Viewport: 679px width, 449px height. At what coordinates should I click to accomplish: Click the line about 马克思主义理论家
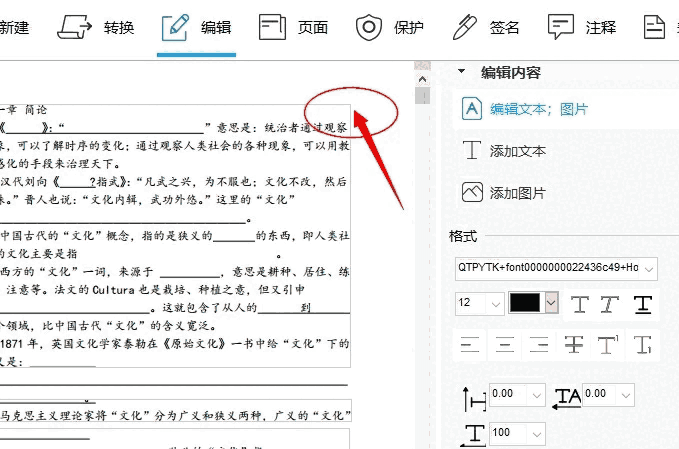coord(175,416)
